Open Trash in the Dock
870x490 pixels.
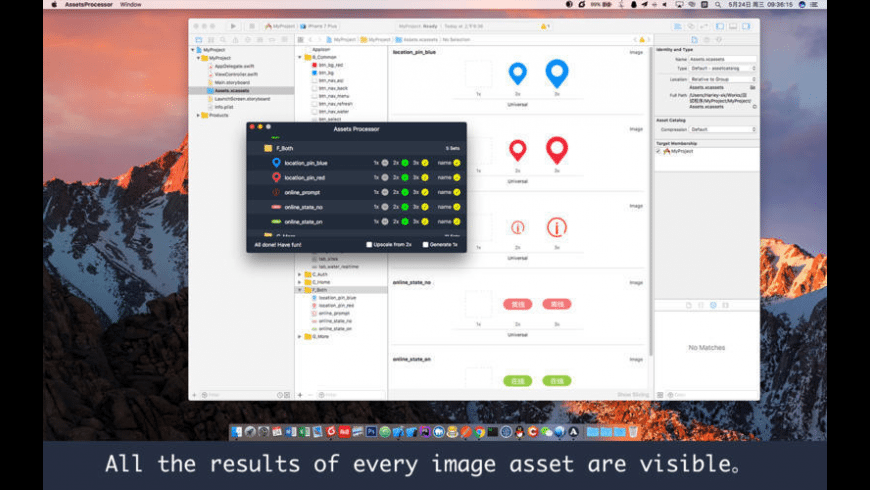point(633,432)
